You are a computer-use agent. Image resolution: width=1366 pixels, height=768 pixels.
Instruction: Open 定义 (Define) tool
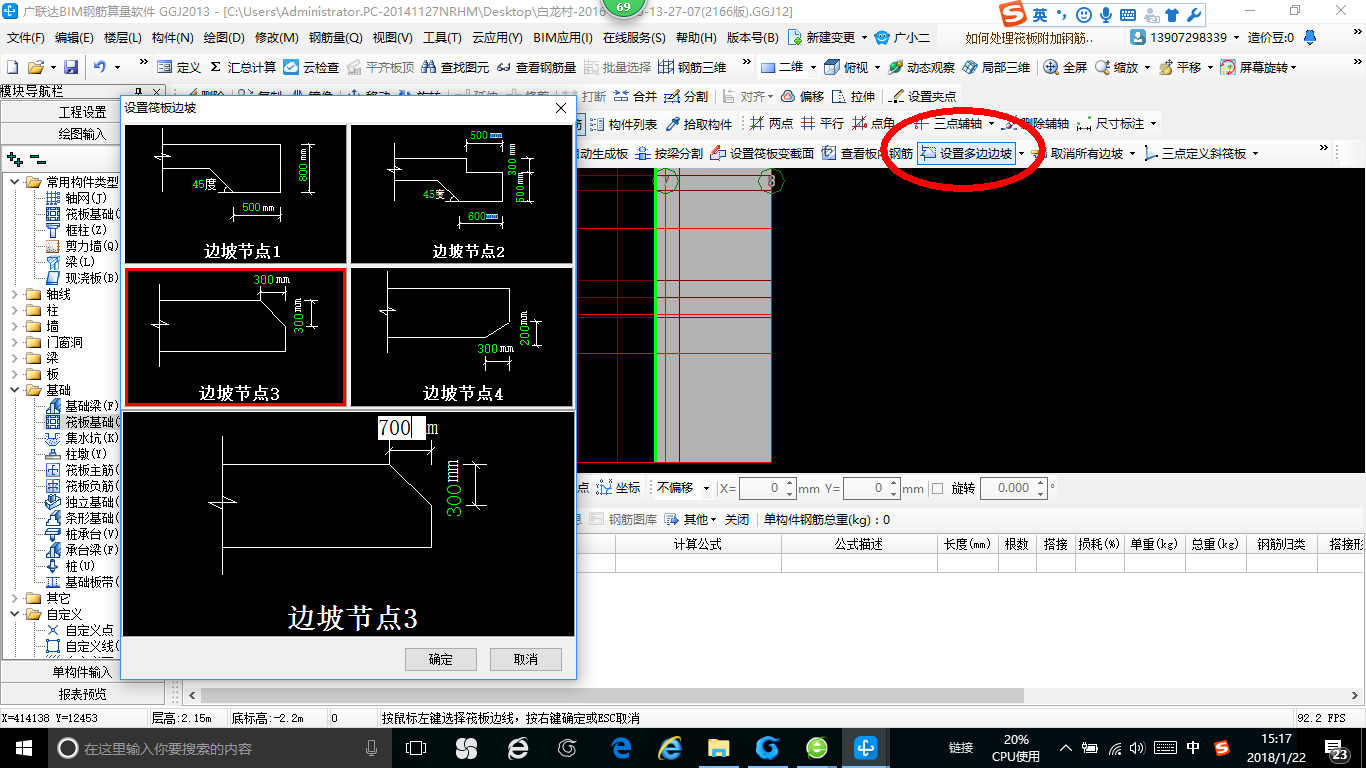pos(178,67)
